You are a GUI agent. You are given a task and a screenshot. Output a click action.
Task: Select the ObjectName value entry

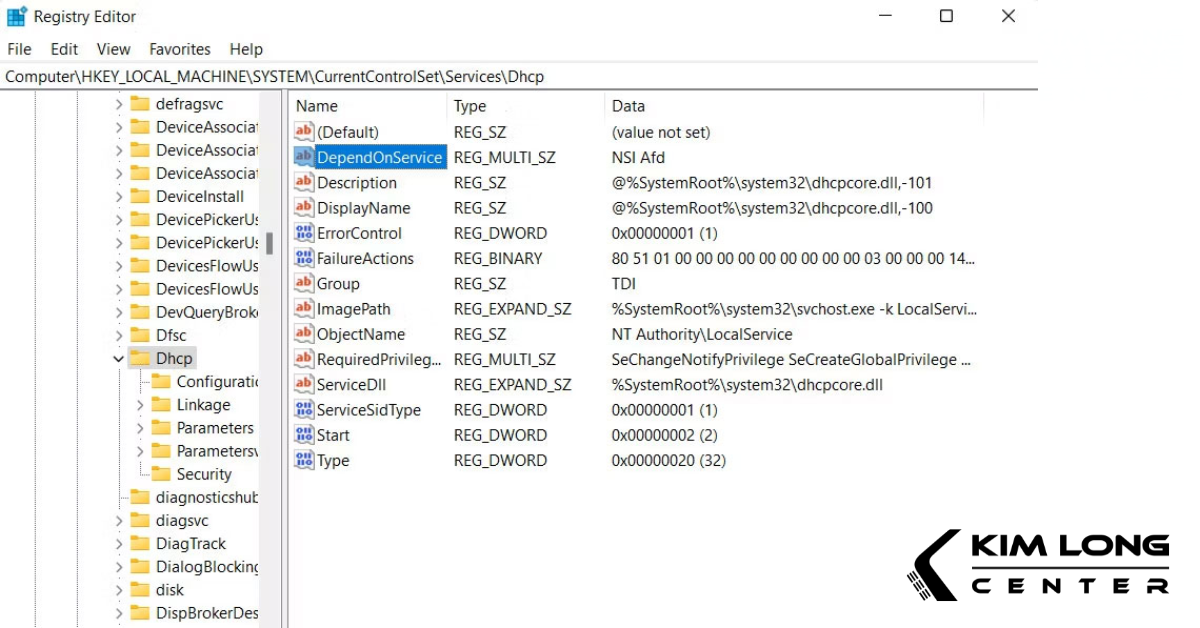coord(358,334)
